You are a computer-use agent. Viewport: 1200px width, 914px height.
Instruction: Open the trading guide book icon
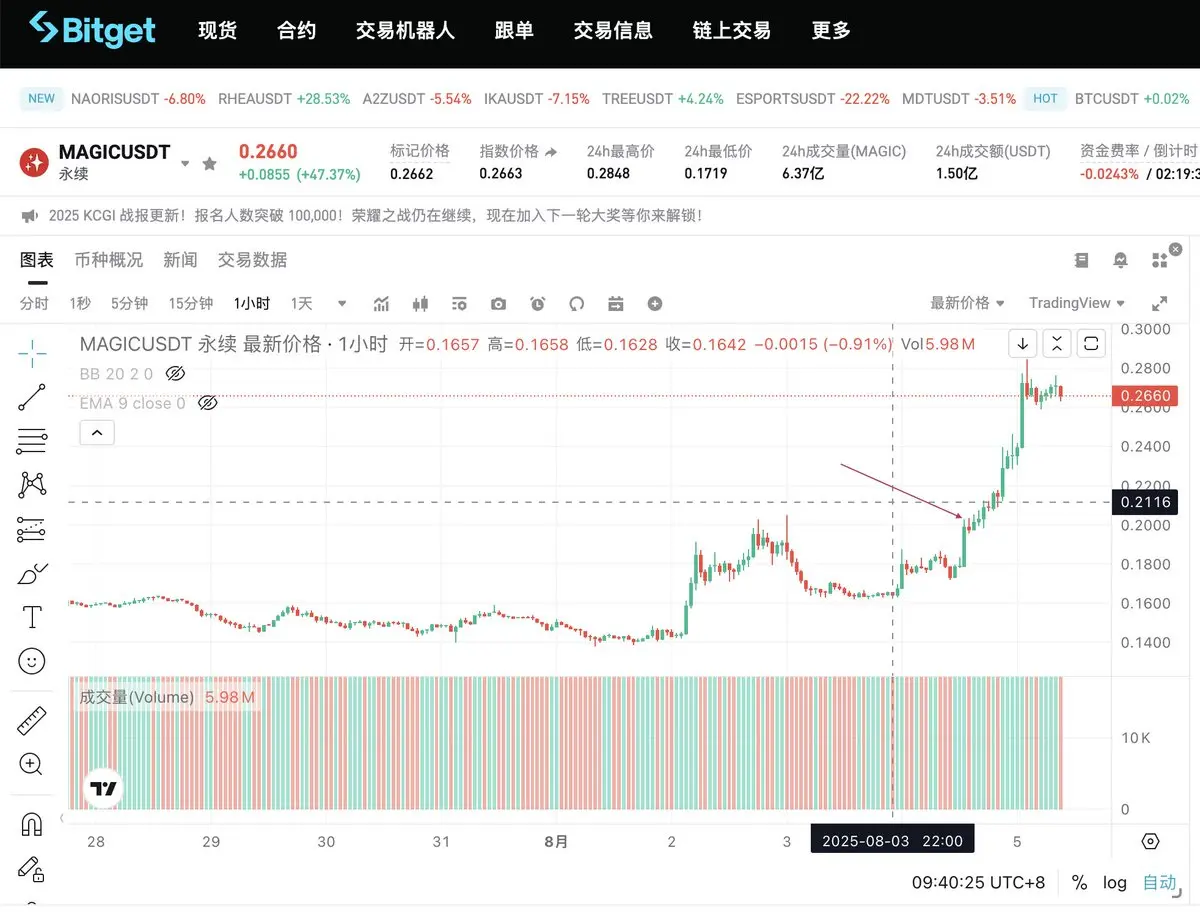point(1081,260)
